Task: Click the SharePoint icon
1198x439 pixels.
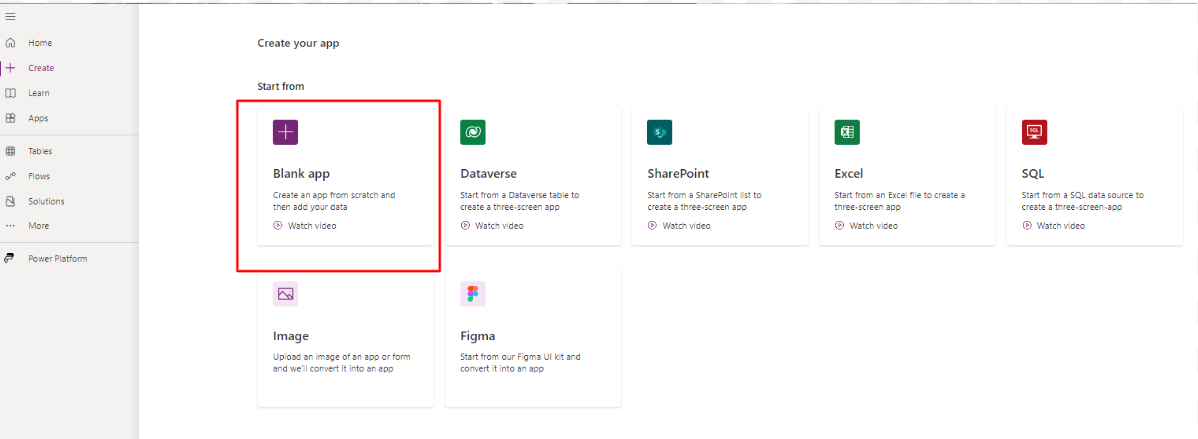Action: tap(659, 132)
